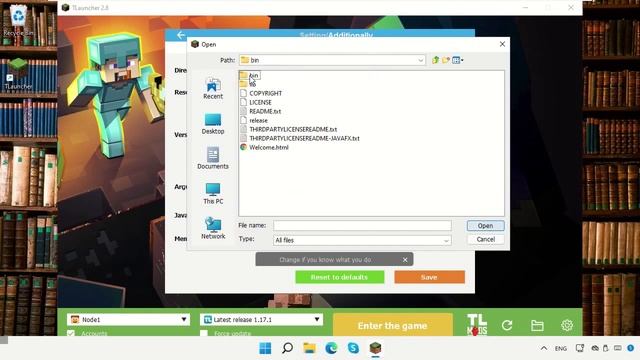The image size is (640, 360).
Task: Open the Latest release 1.17.1 version dropdown
Action: tap(261, 320)
